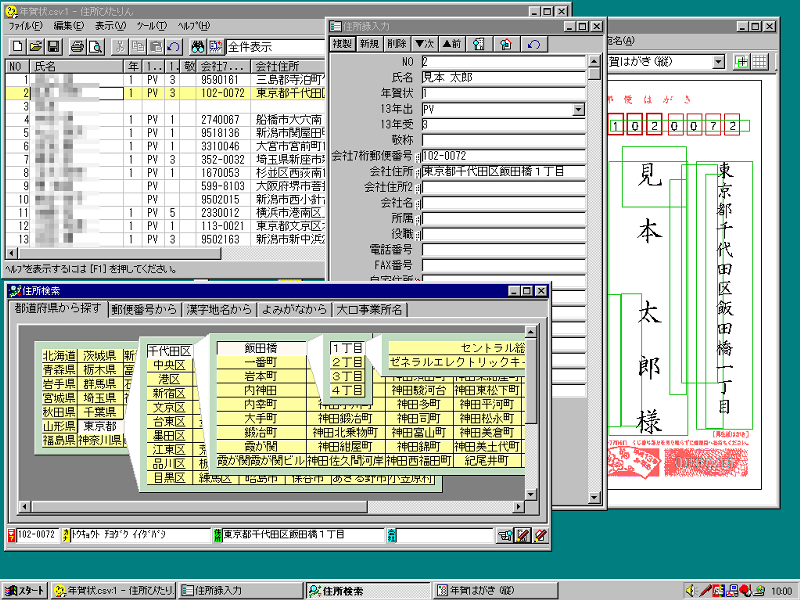Click the pointing-hand icon in 住所検索
The width and height of the screenshot is (800, 600).
pyautogui.click(x=505, y=535)
